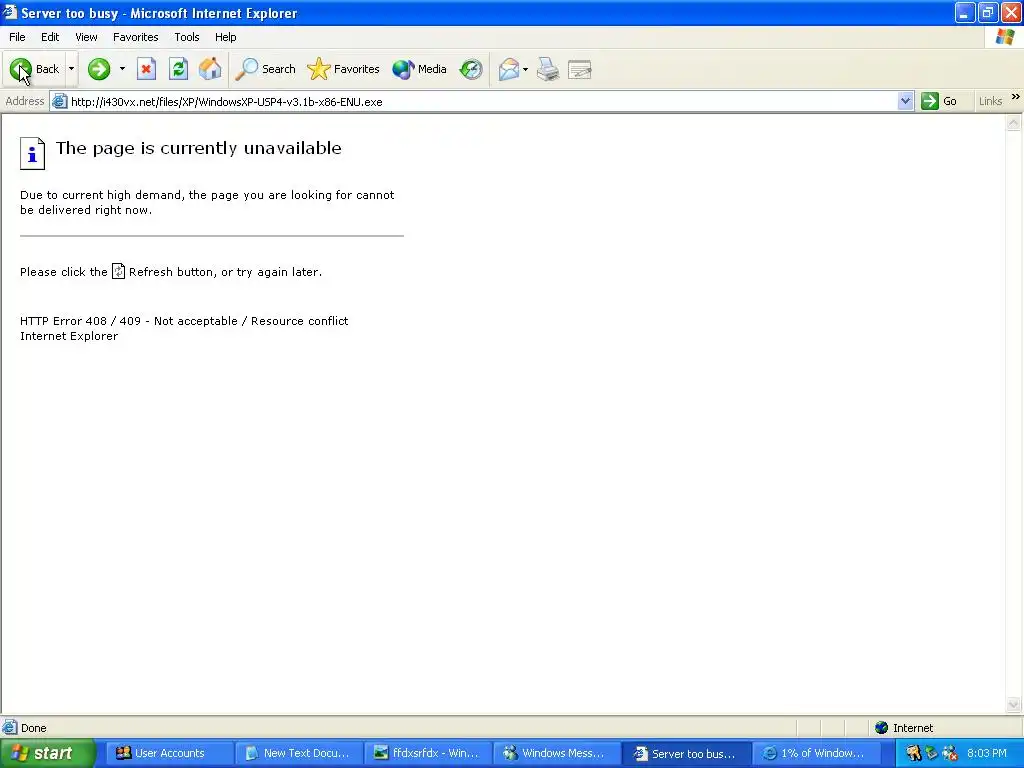This screenshot has width=1024, height=768.
Task: Click the 8:03 PM system clock
Action: pos(987,754)
